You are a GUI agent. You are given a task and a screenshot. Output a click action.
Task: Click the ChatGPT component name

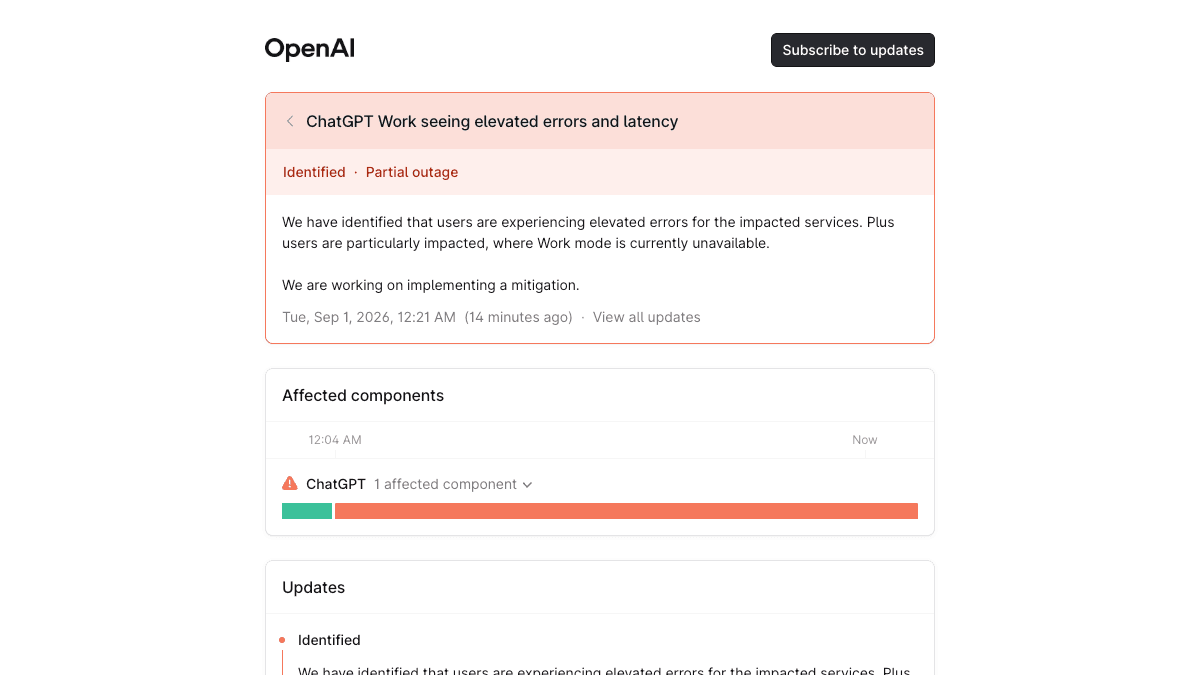coord(336,484)
